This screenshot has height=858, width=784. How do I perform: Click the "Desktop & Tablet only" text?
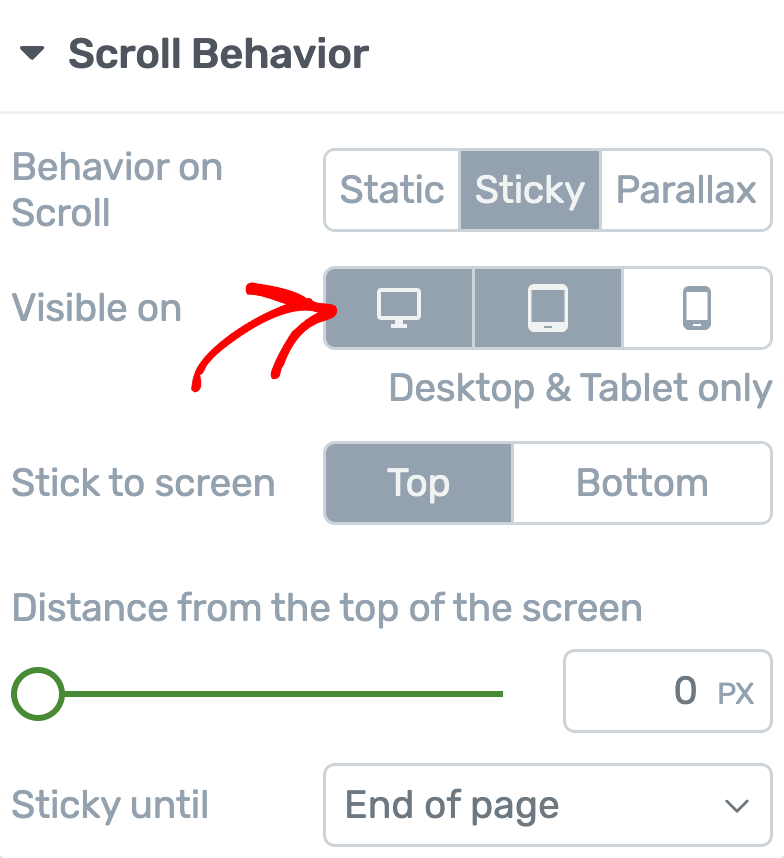[580, 388]
